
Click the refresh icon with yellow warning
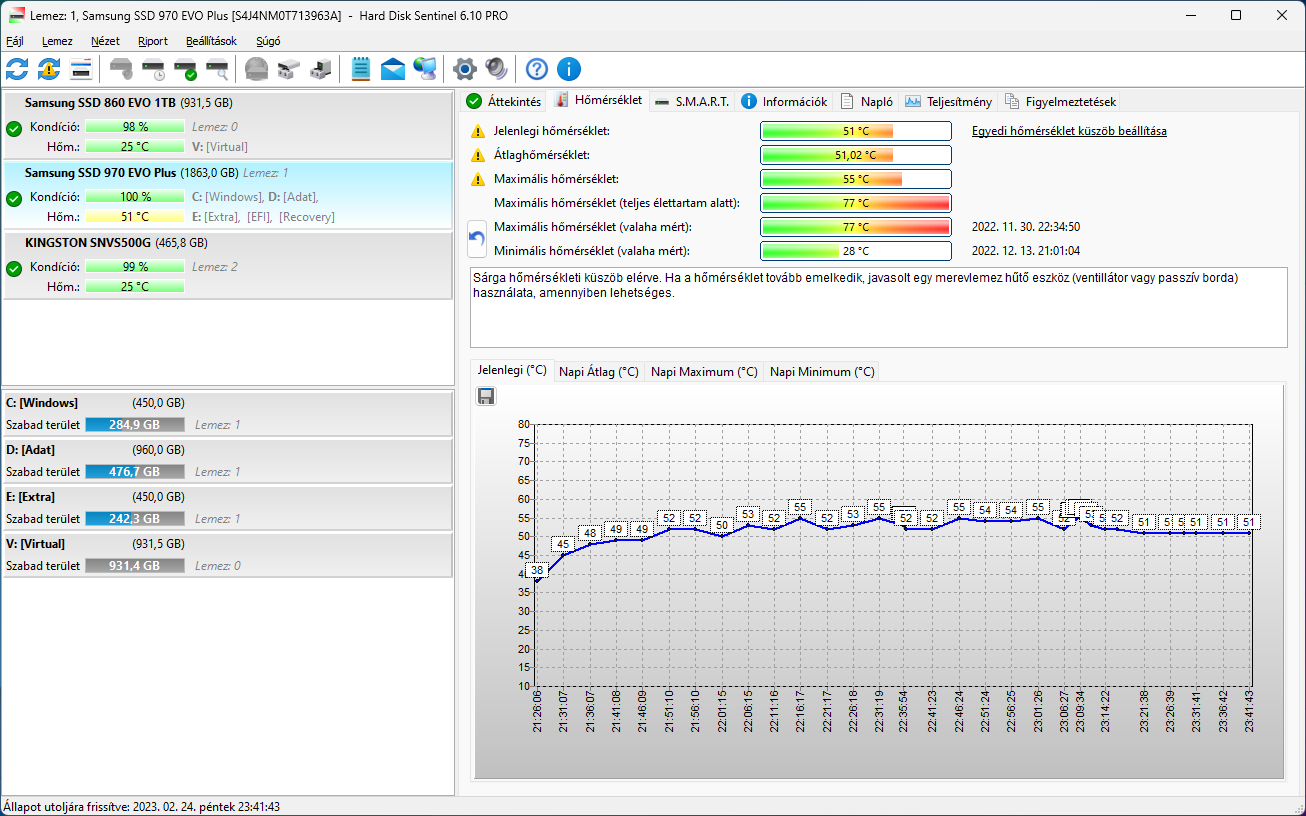click(49, 69)
